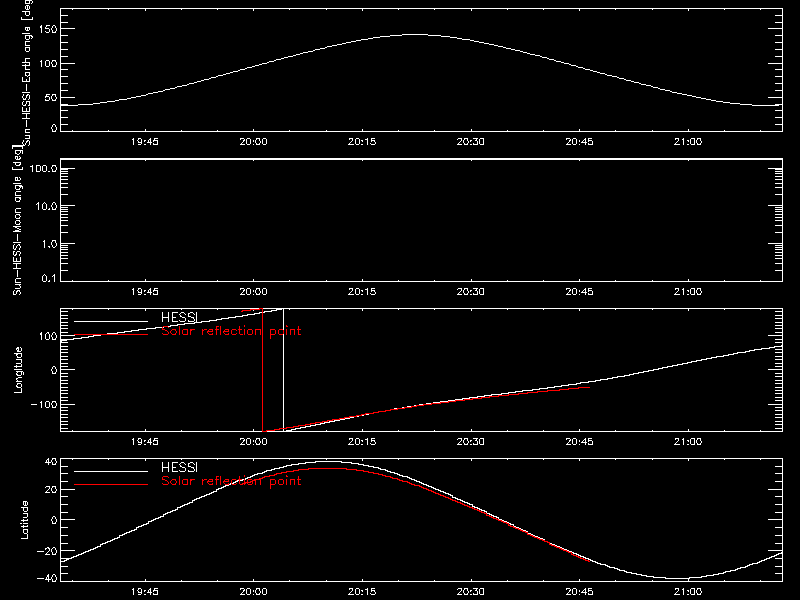
Task: Click 20:00 under the Earth angle plot
Action: tap(254, 141)
